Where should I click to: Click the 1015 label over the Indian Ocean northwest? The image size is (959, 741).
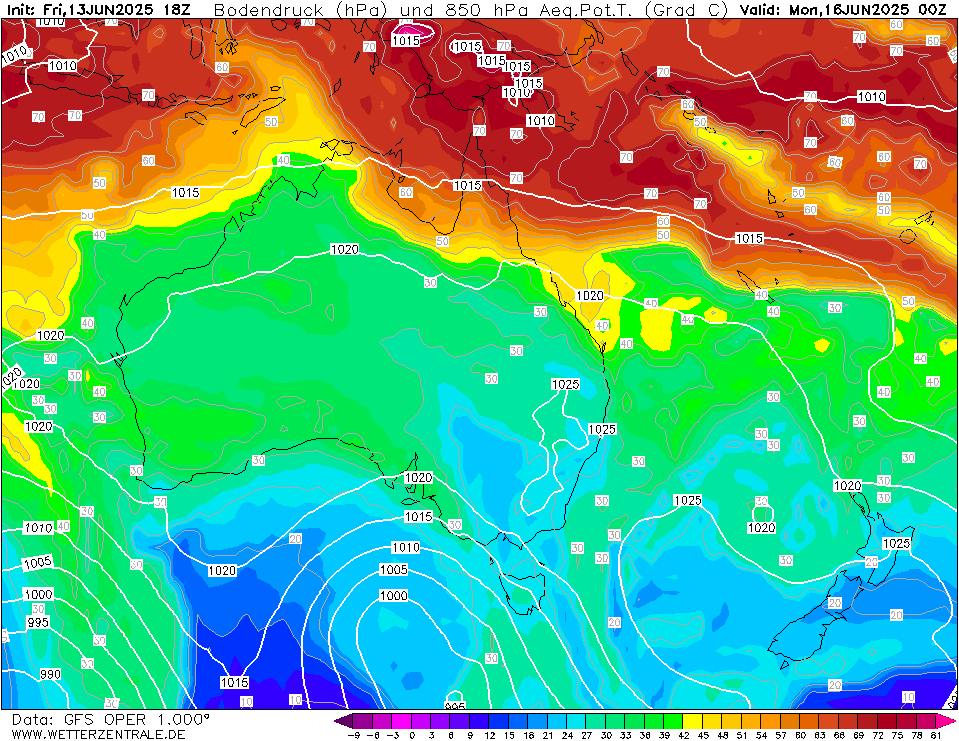pyautogui.click(x=185, y=193)
